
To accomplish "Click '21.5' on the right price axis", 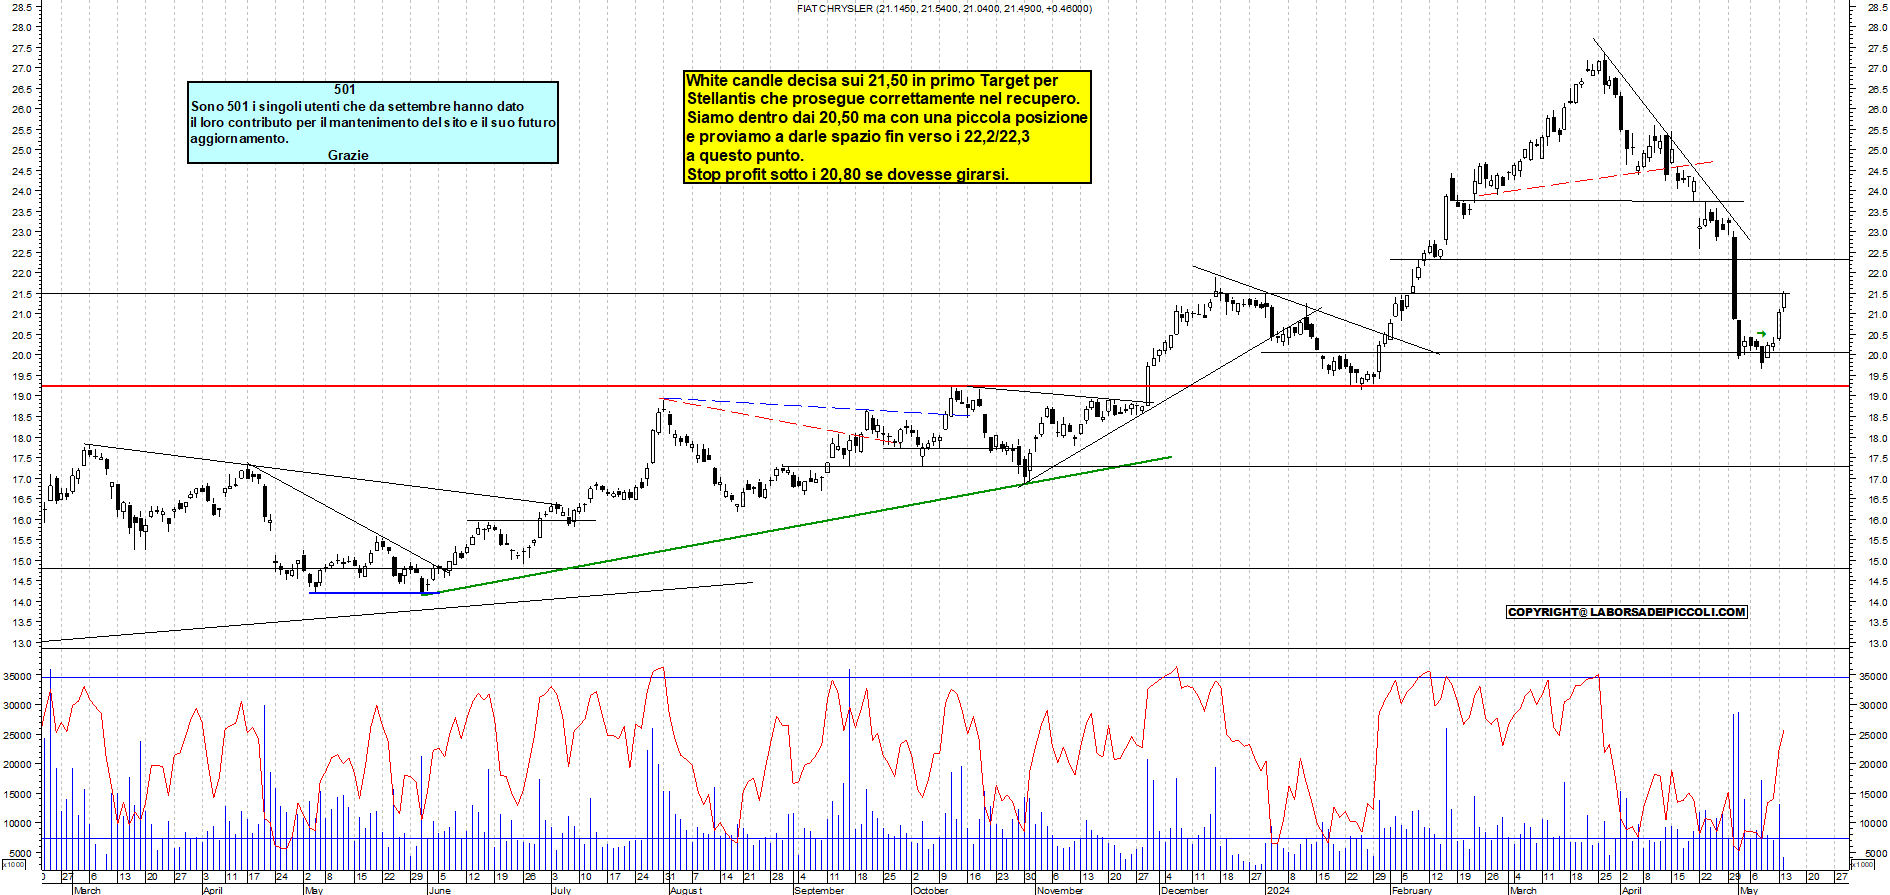I will click(x=1876, y=294).
